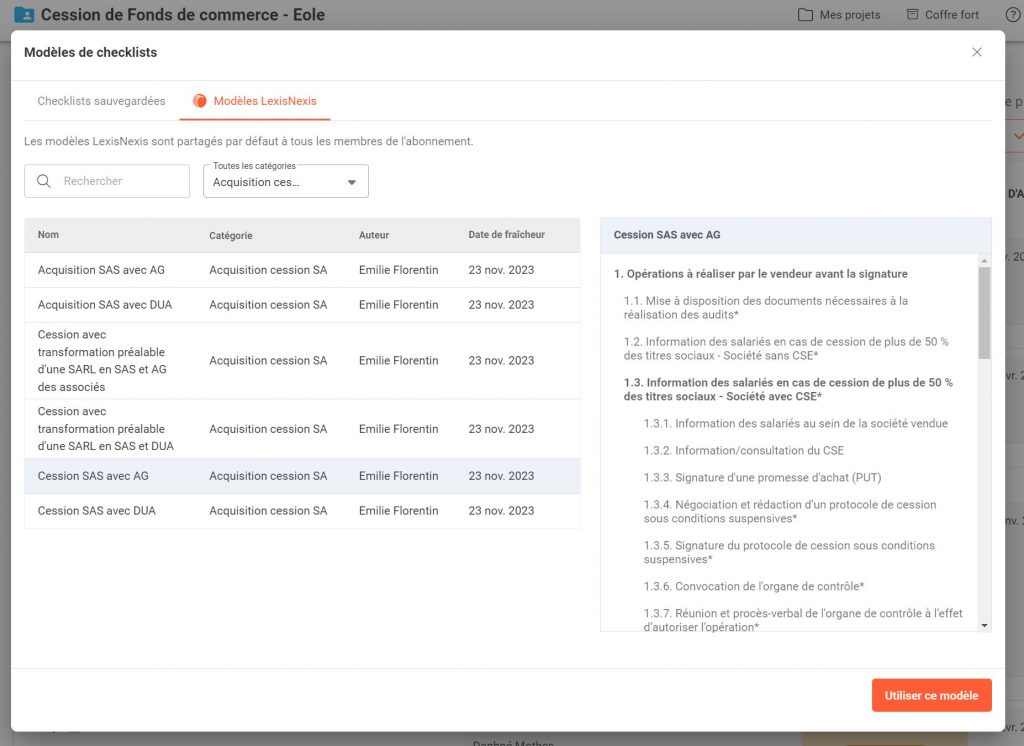This screenshot has height=746, width=1024.
Task: Click the category dropdown arrow
Action: click(x=352, y=182)
